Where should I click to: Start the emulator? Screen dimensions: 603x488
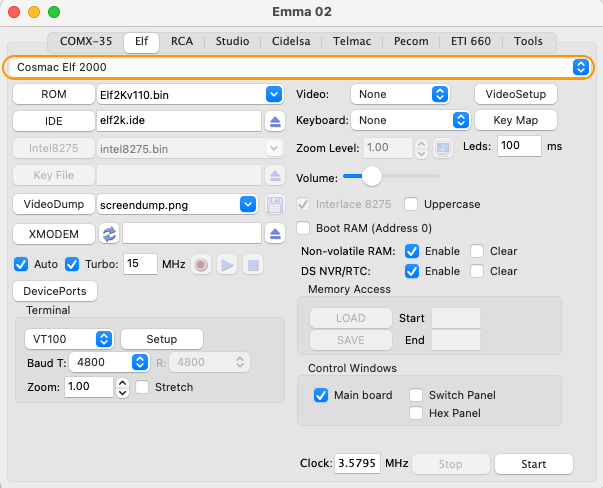coord(534,464)
